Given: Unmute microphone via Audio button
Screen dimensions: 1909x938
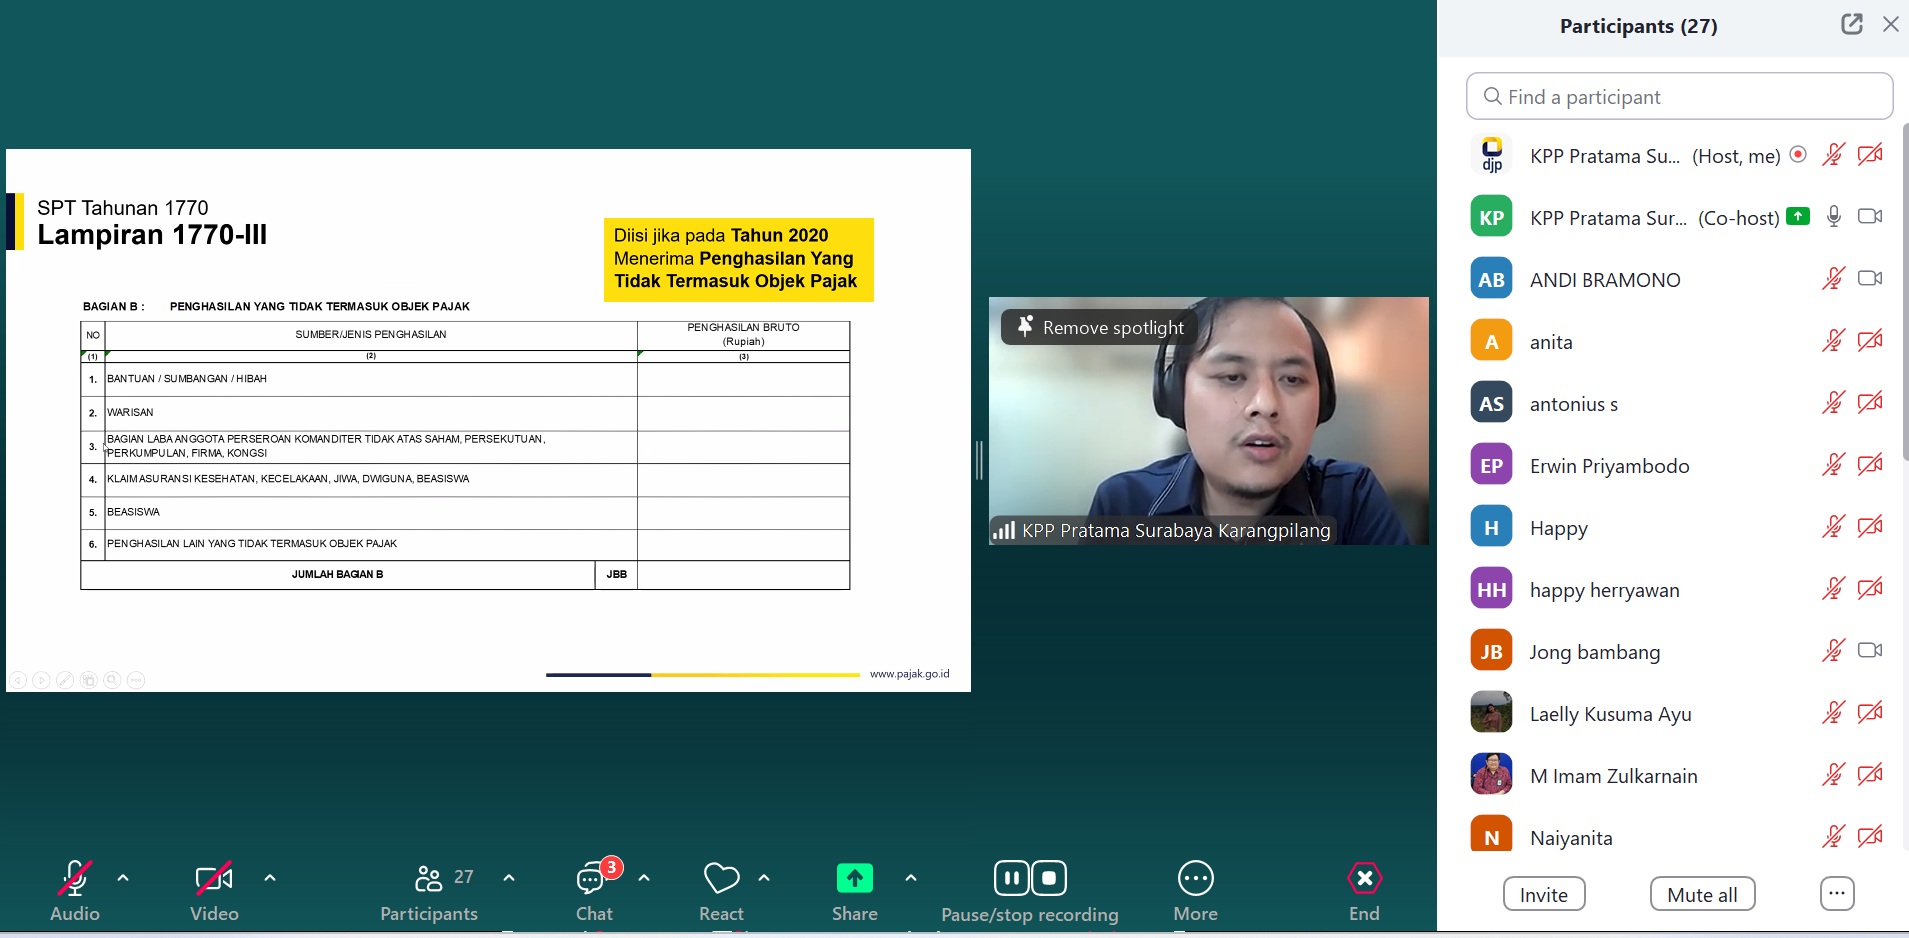Looking at the screenshot, I should [x=75, y=879].
